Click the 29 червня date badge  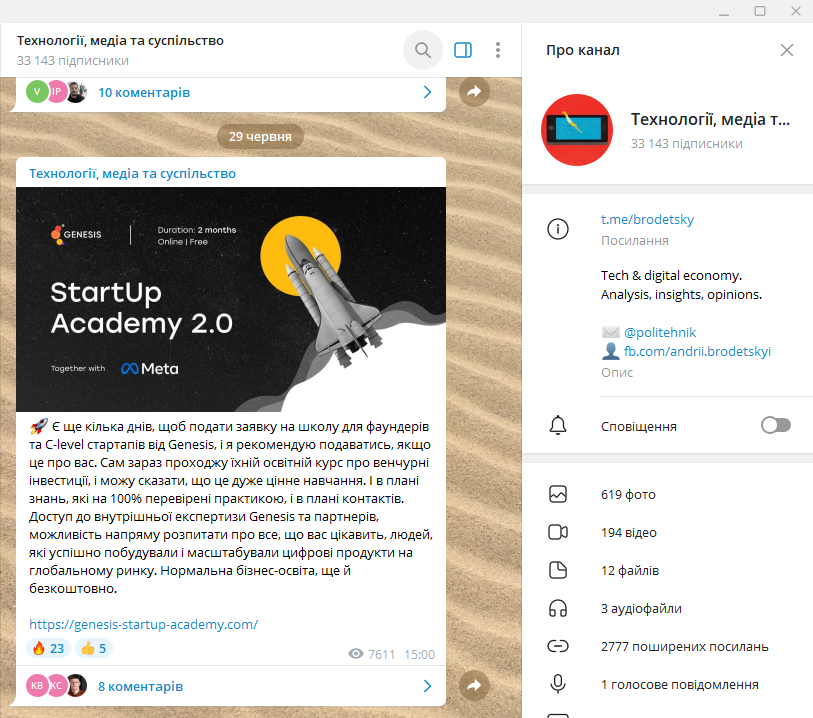(260, 136)
